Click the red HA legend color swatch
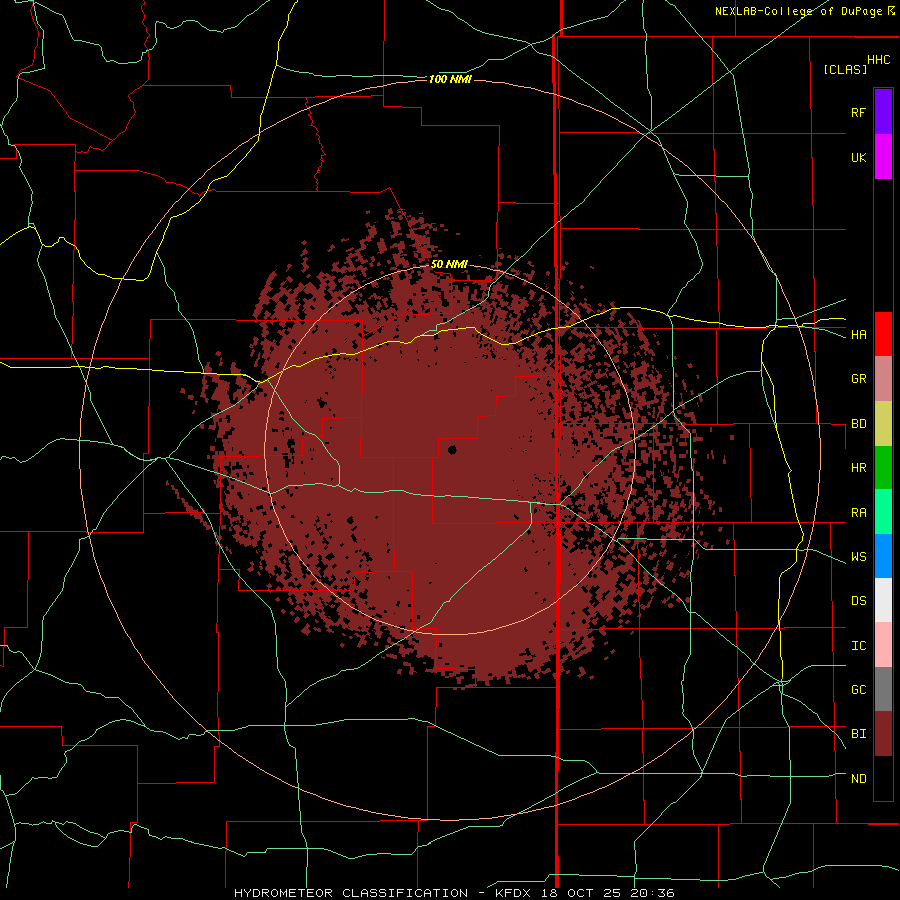The width and height of the screenshot is (900, 900). coord(883,334)
